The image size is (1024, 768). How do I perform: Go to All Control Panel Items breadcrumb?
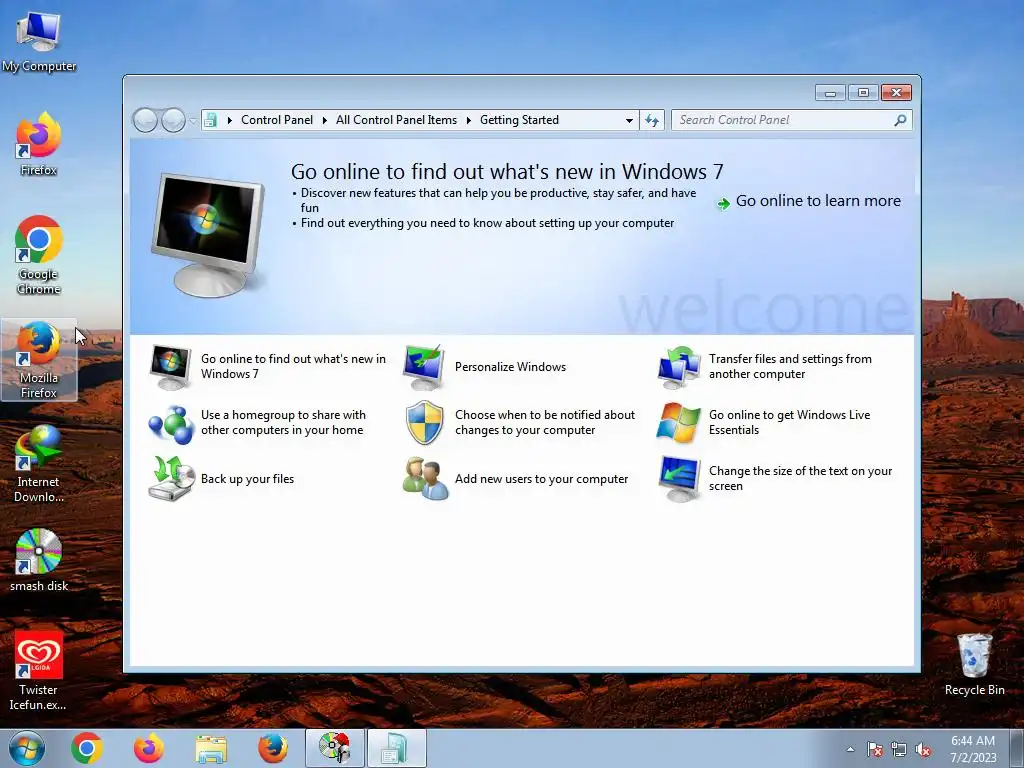tap(396, 120)
